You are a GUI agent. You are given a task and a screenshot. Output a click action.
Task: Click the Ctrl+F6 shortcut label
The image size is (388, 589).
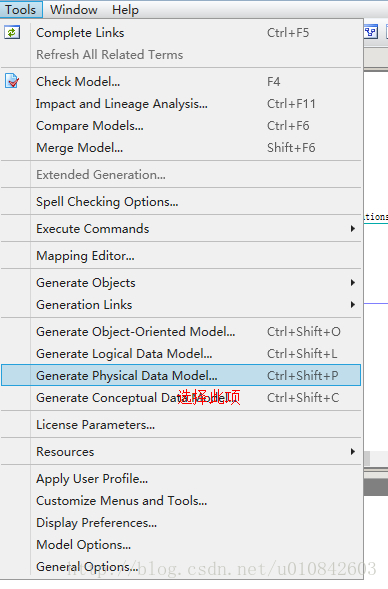point(288,125)
